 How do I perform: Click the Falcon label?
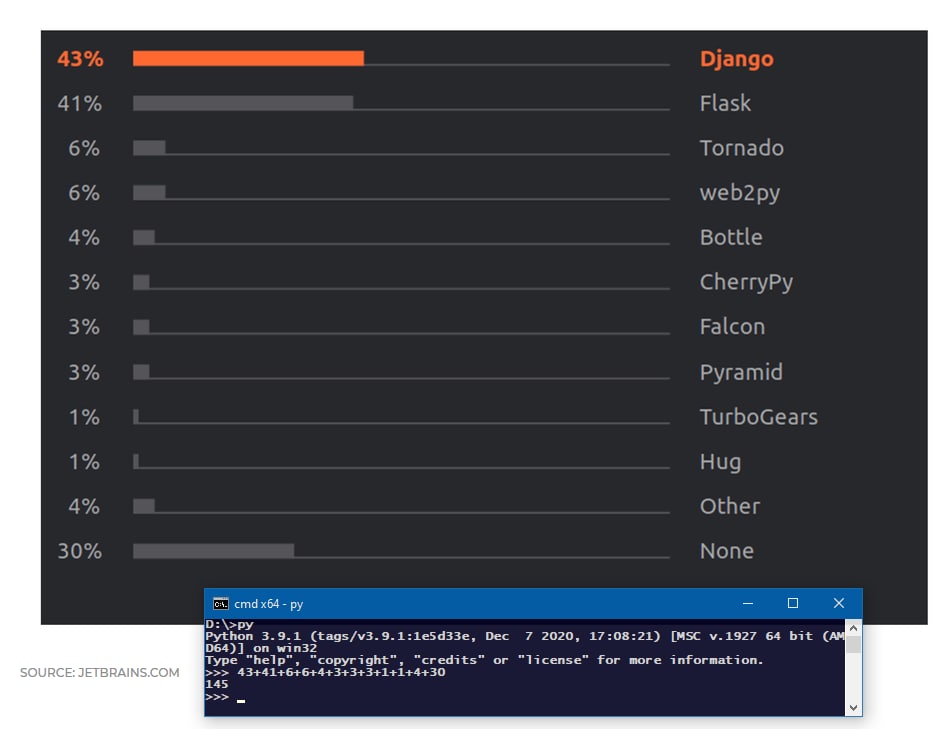click(732, 327)
